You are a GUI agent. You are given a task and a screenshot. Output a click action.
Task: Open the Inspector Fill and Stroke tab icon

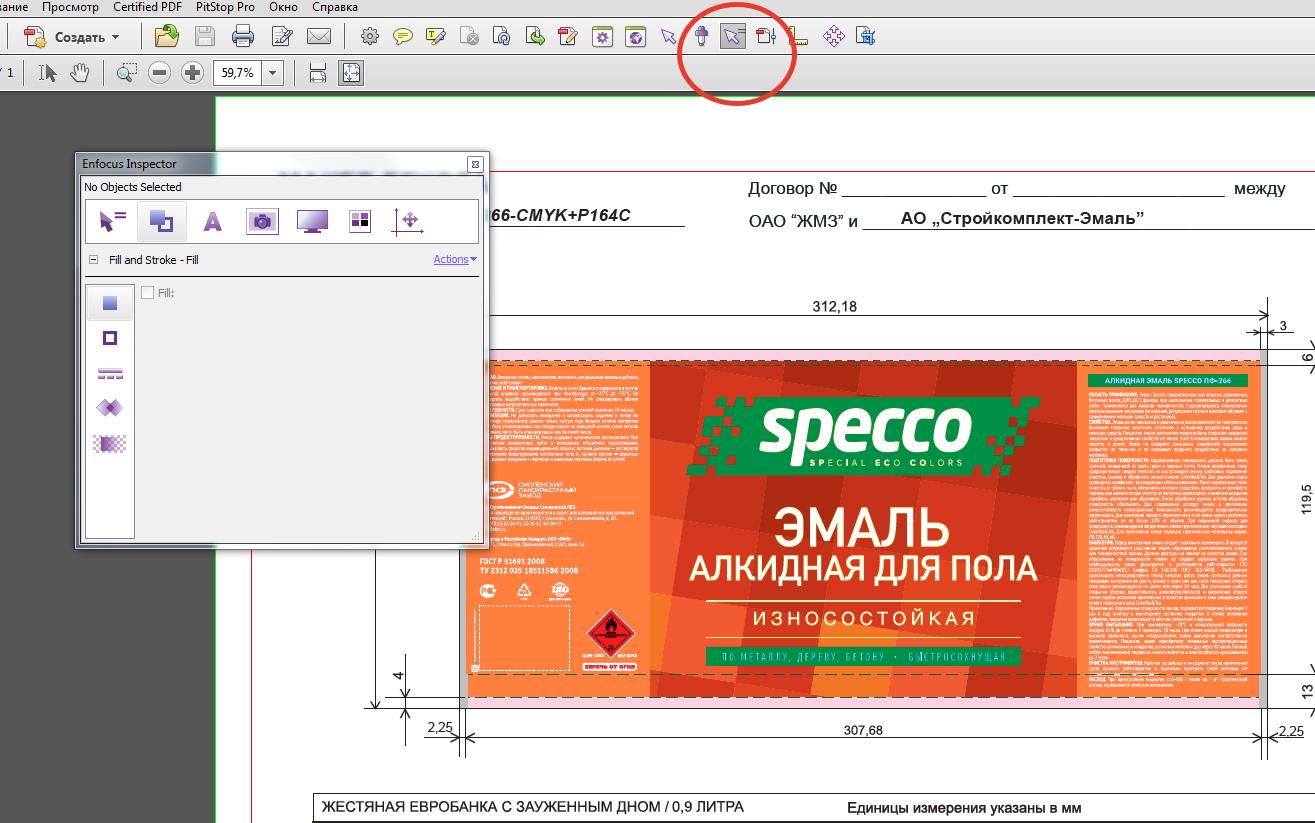(x=161, y=221)
